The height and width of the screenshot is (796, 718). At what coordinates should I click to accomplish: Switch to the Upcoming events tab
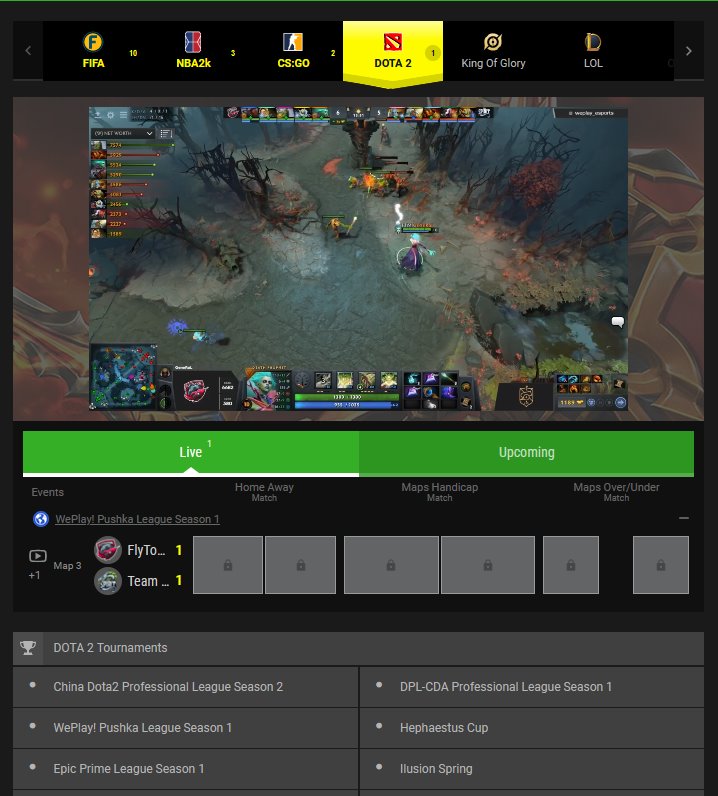(527, 453)
